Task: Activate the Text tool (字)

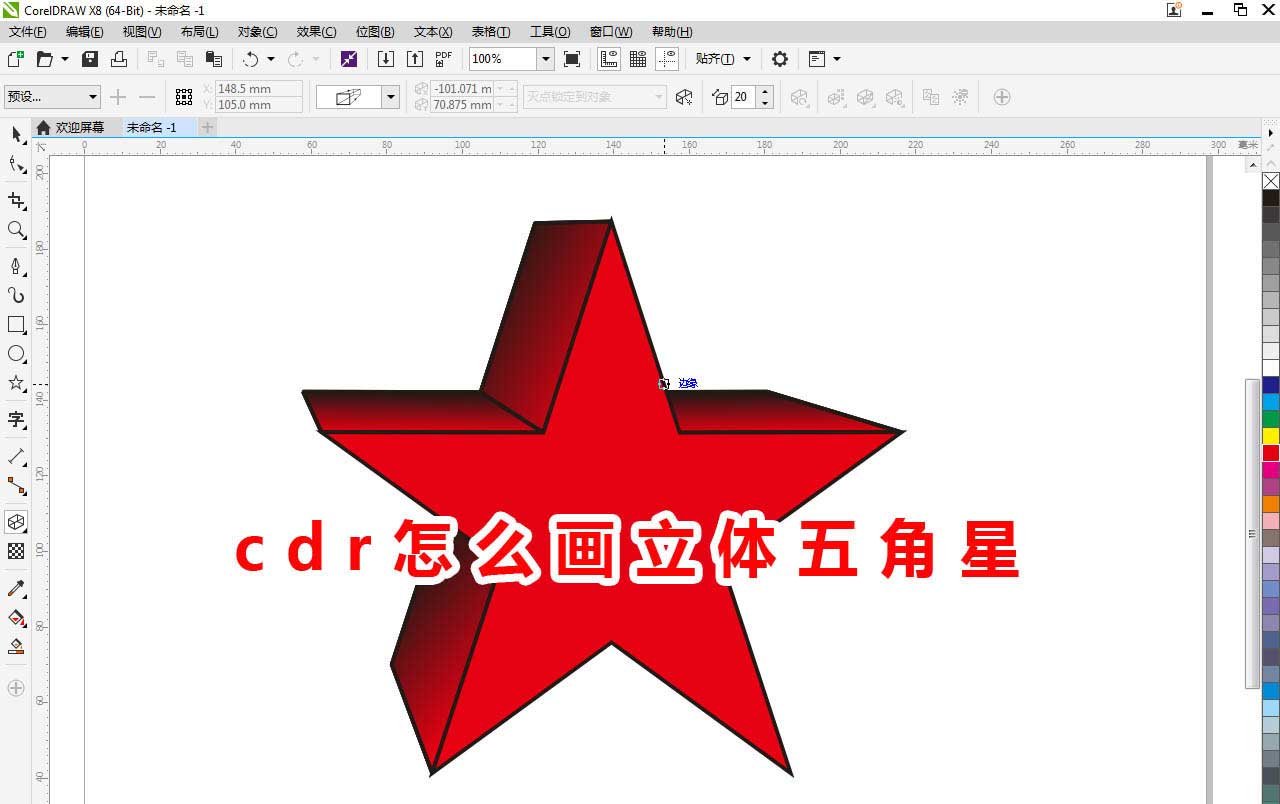Action: pyautogui.click(x=16, y=419)
